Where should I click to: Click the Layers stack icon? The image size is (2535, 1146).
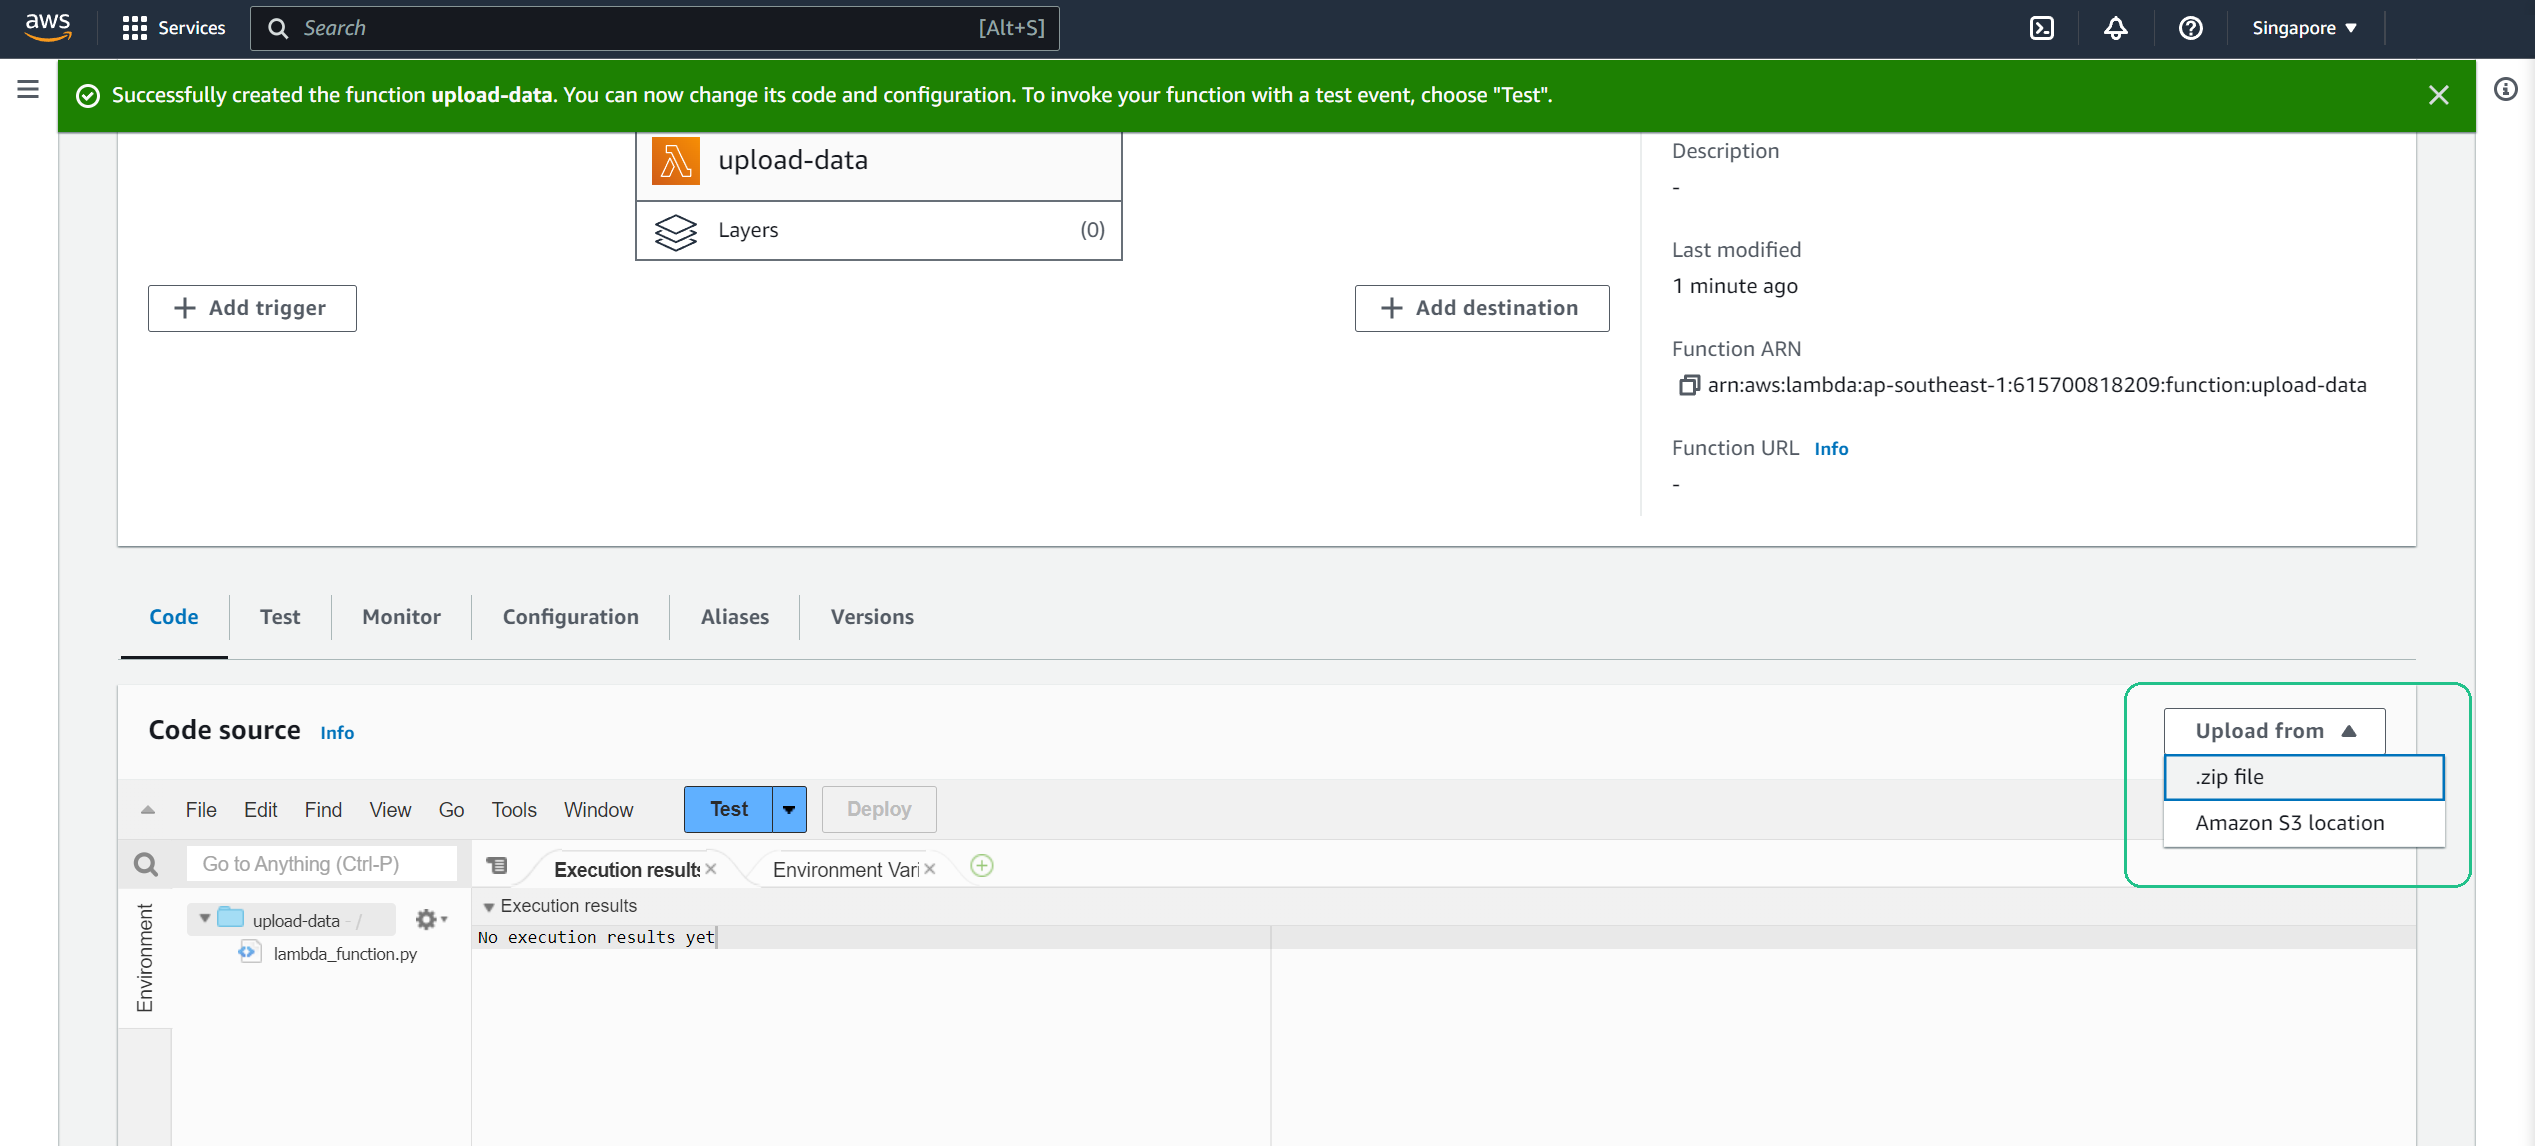pos(675,231)
